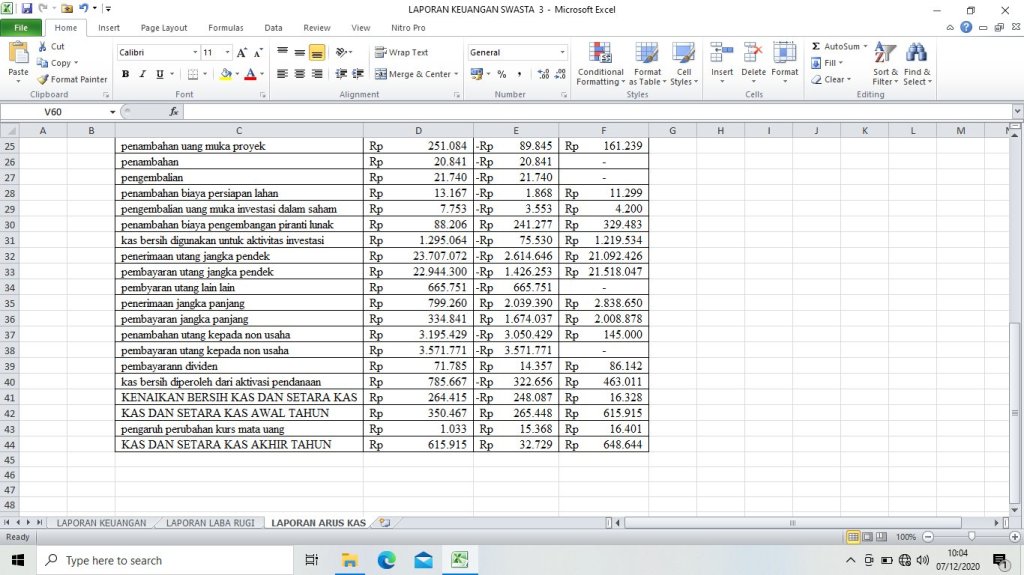The width and height of the screenshot is (1024, 575).
Task: Click the Sort & Filter icon
Action: point(885,57)
